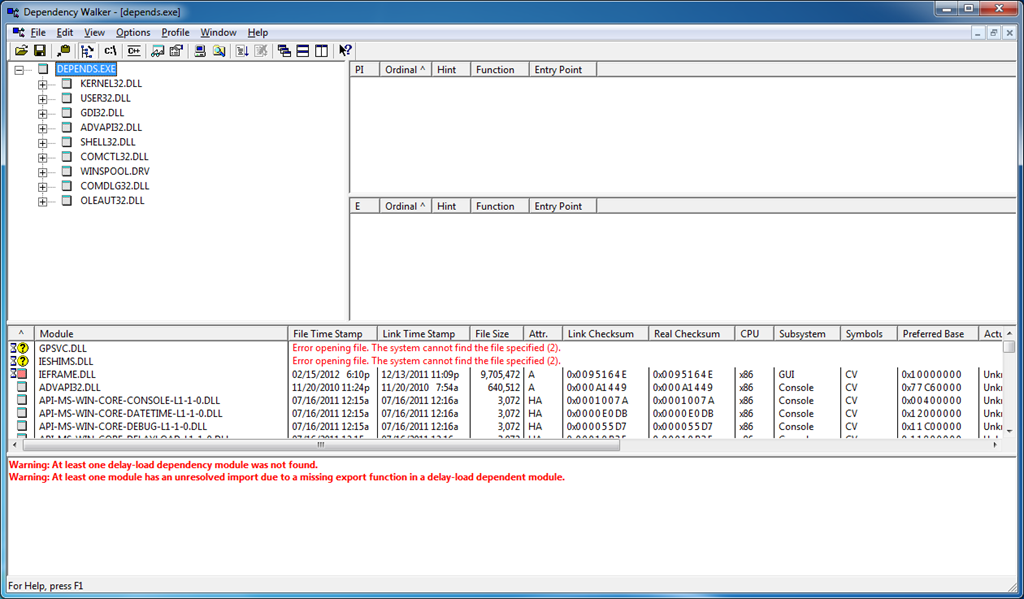Select DEPENDS.EXE in the module tree

tap(86, 69)
